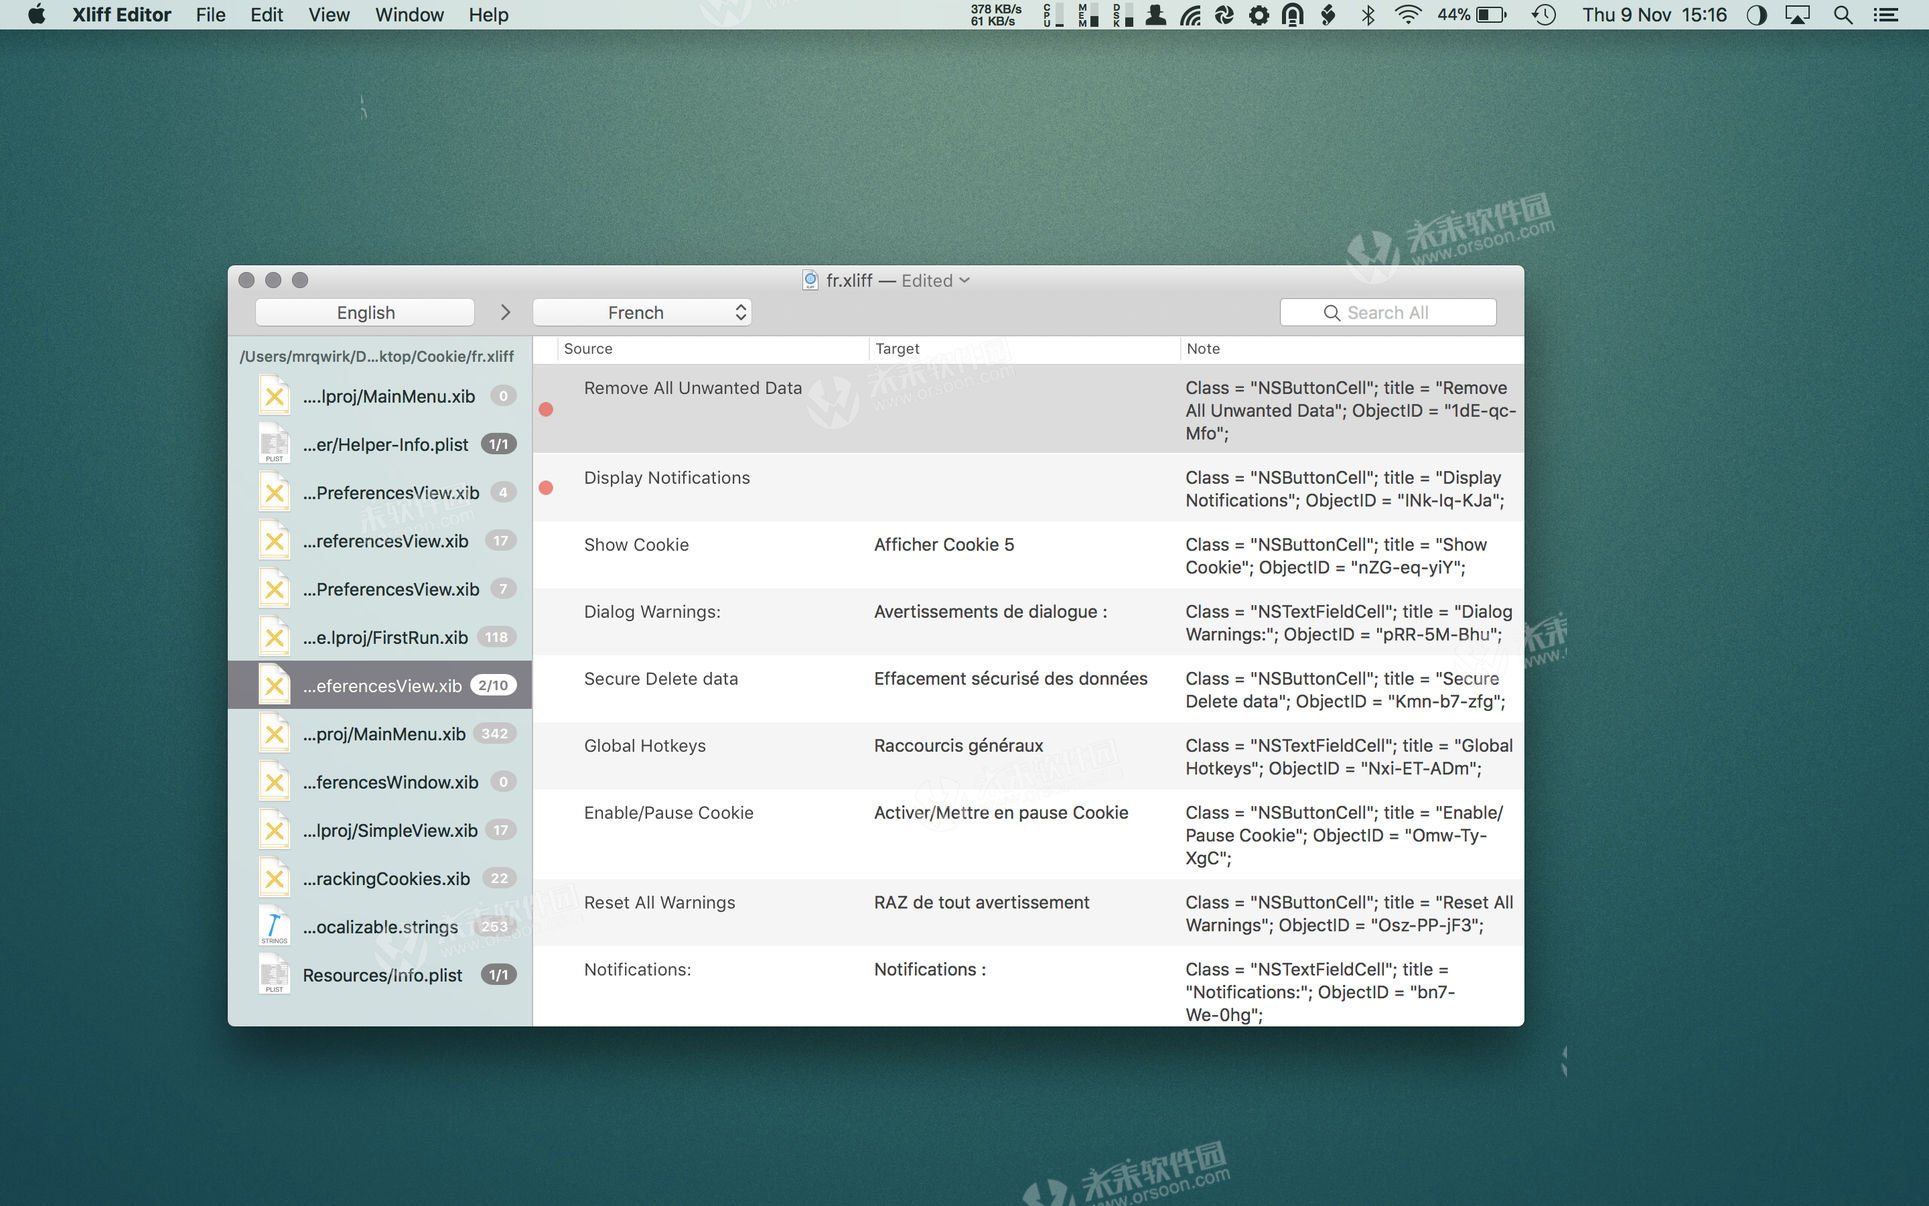Click the red dot beside Remove All Unwanted Data

coord(546,409)
